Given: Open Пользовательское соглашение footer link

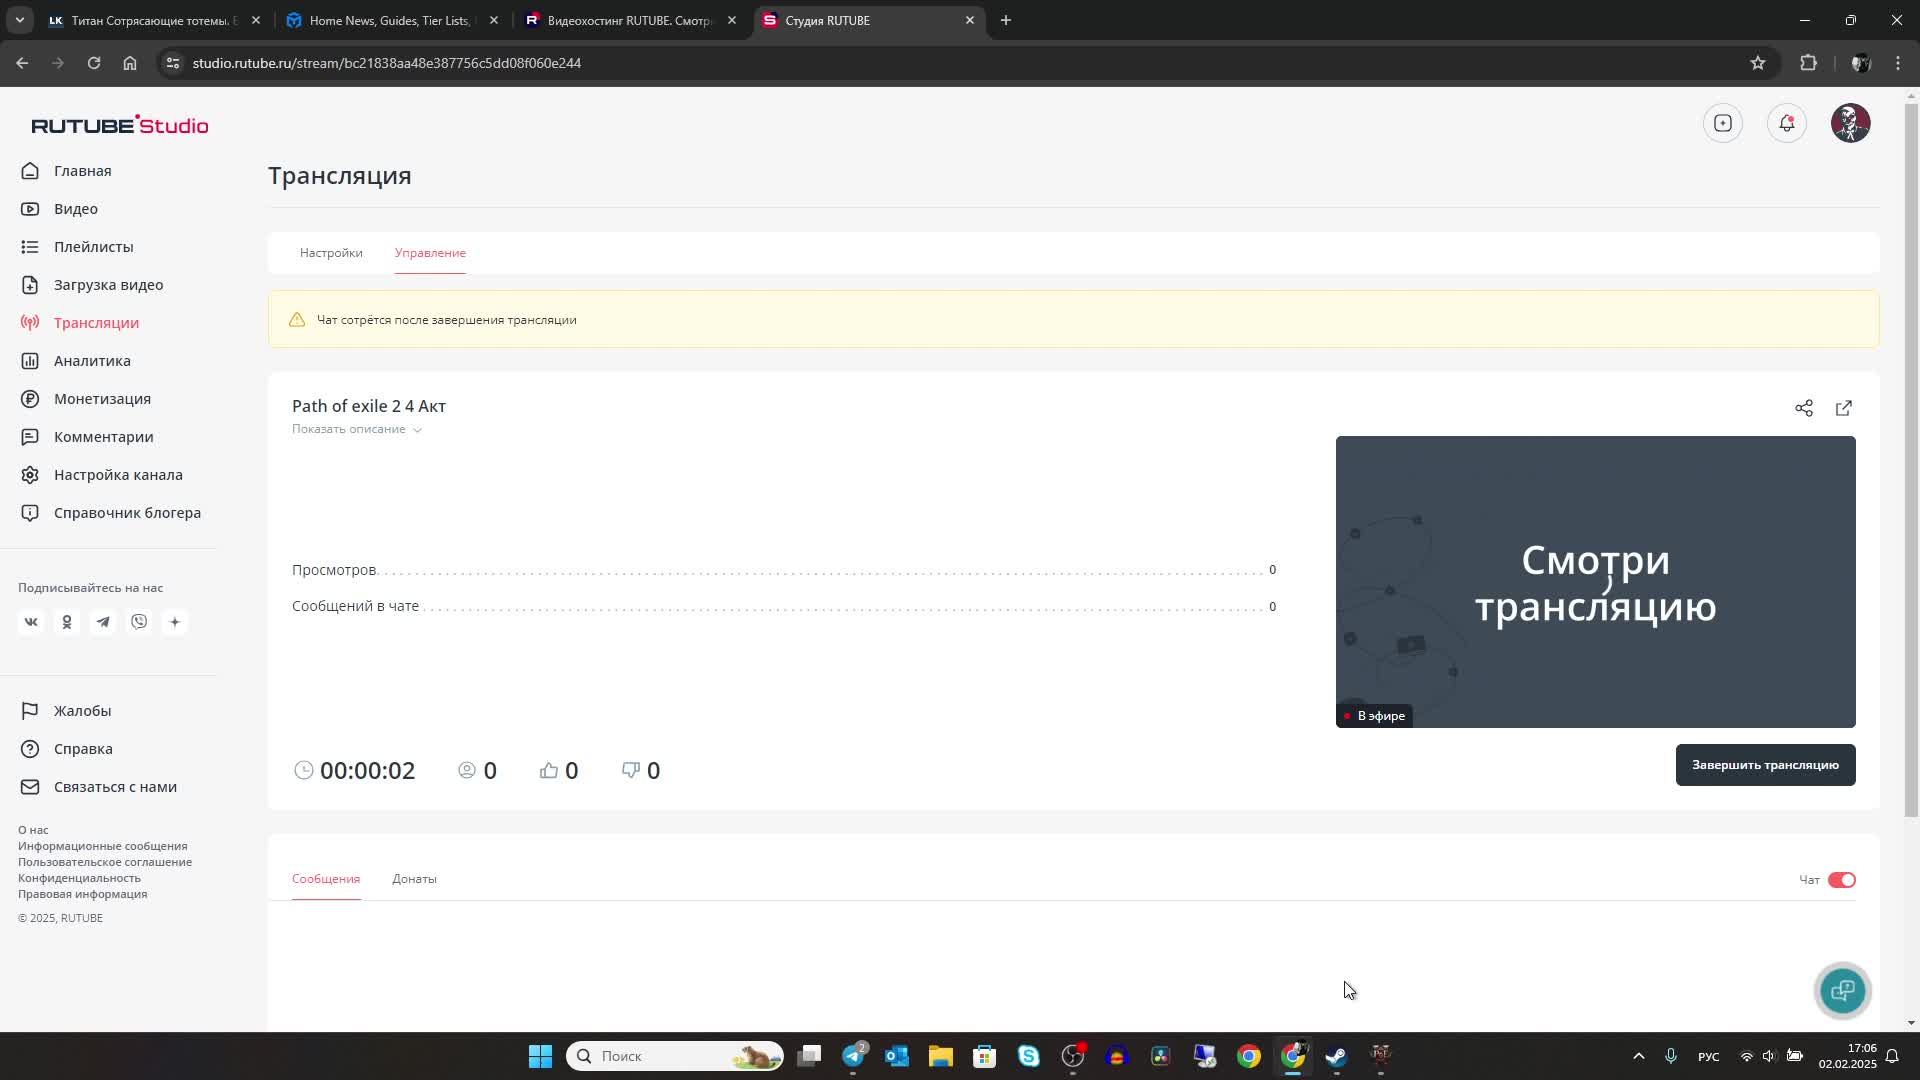Looking at the screenshot, I should tap(105, 862).
